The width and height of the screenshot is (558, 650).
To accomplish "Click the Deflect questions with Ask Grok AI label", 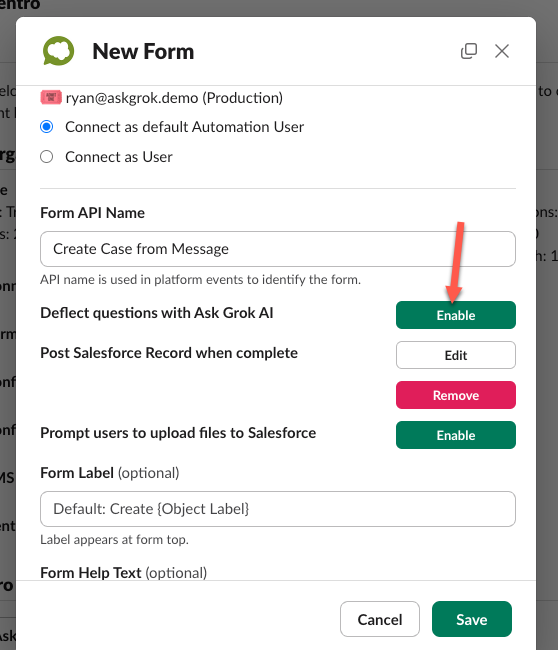I will click(x=157, y=313).
